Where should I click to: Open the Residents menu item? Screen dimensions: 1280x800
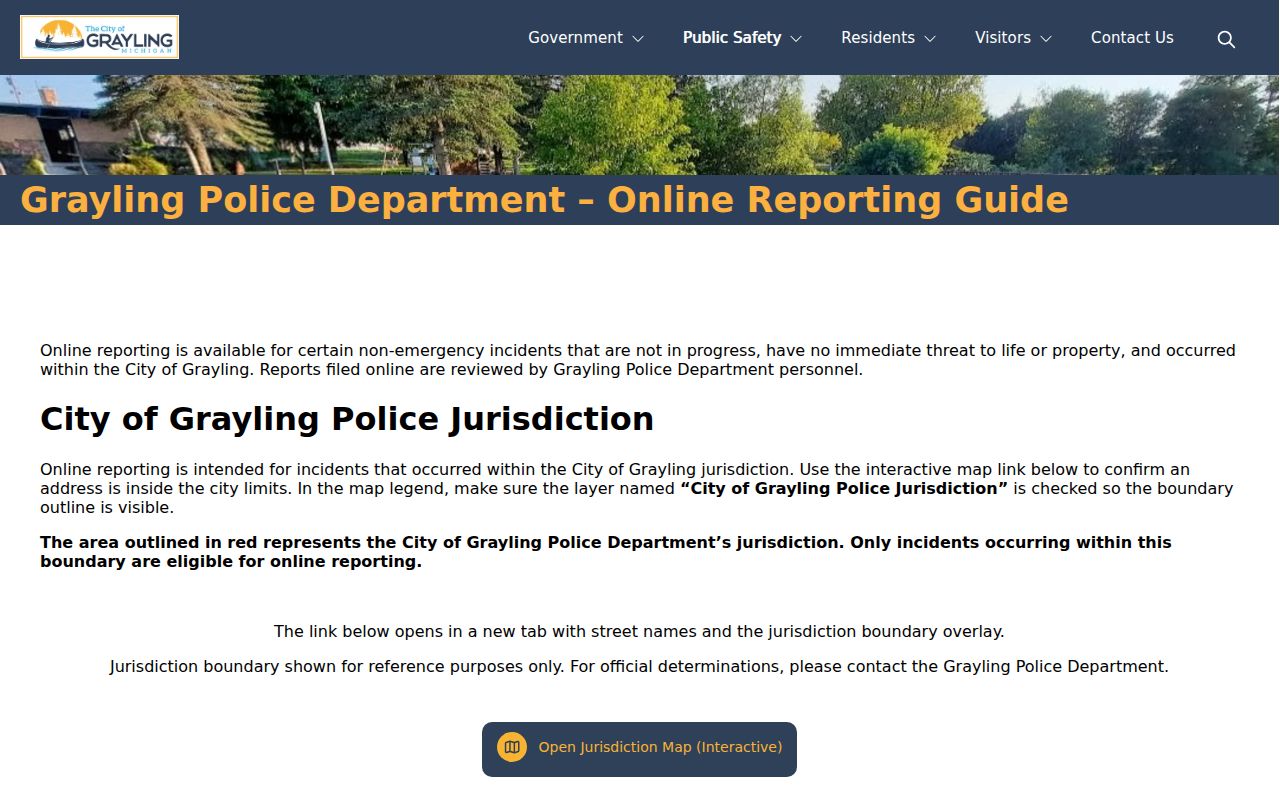pyautogui.click(x=878, y=38)
